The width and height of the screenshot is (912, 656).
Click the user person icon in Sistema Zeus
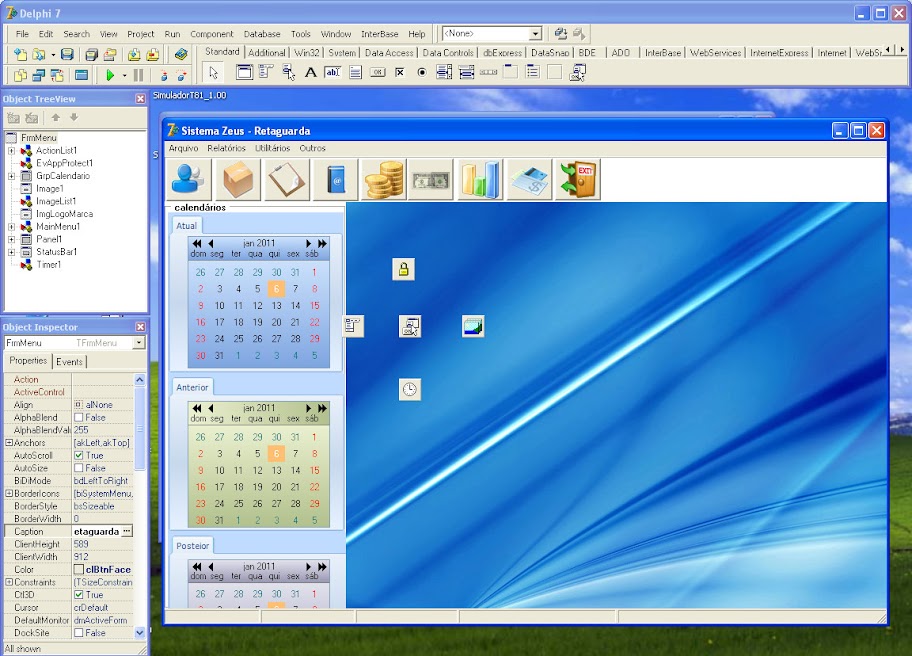[x=188, y=179]
